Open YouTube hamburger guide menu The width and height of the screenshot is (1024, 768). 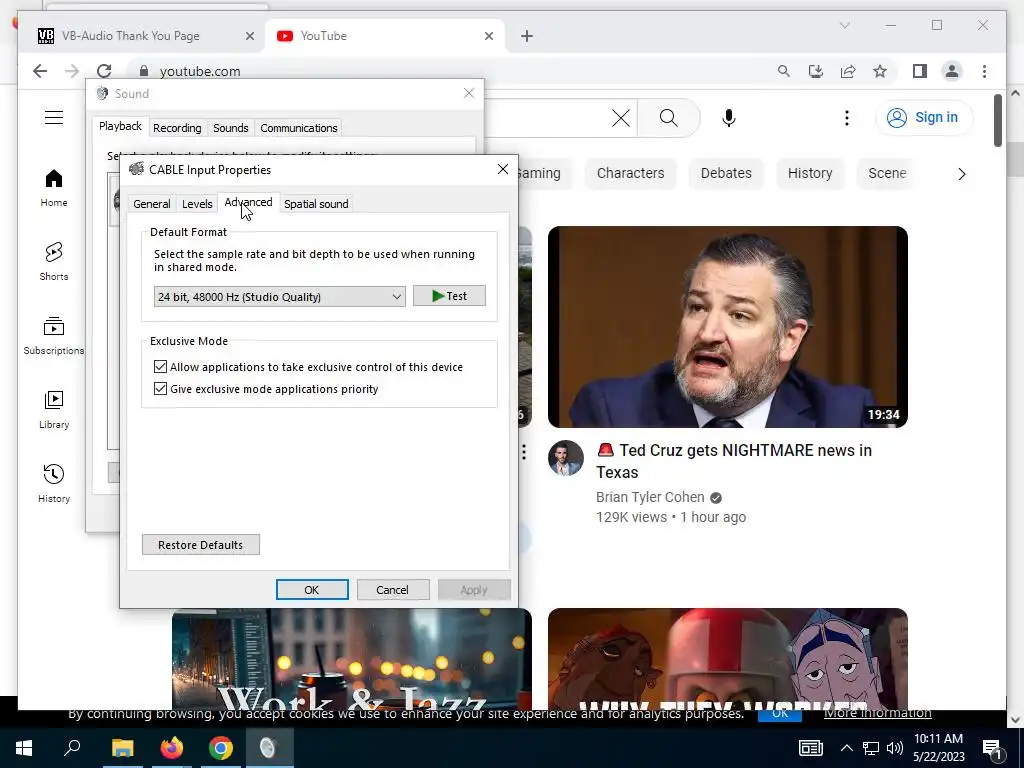pos(54,118)
